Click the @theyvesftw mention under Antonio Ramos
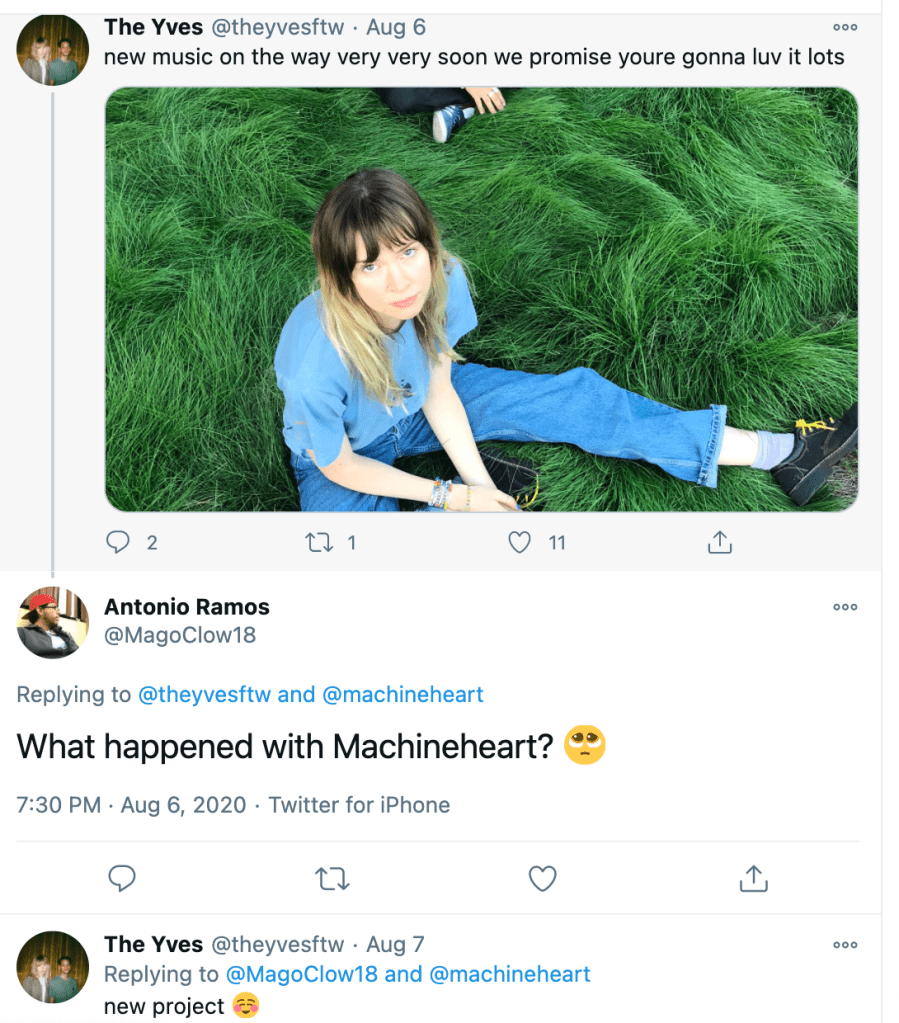The image size is (899, 1023). 204,694
